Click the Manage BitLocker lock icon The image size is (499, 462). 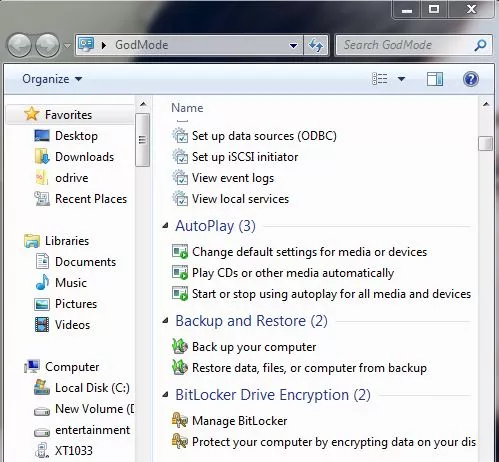[x=180, y=420]
